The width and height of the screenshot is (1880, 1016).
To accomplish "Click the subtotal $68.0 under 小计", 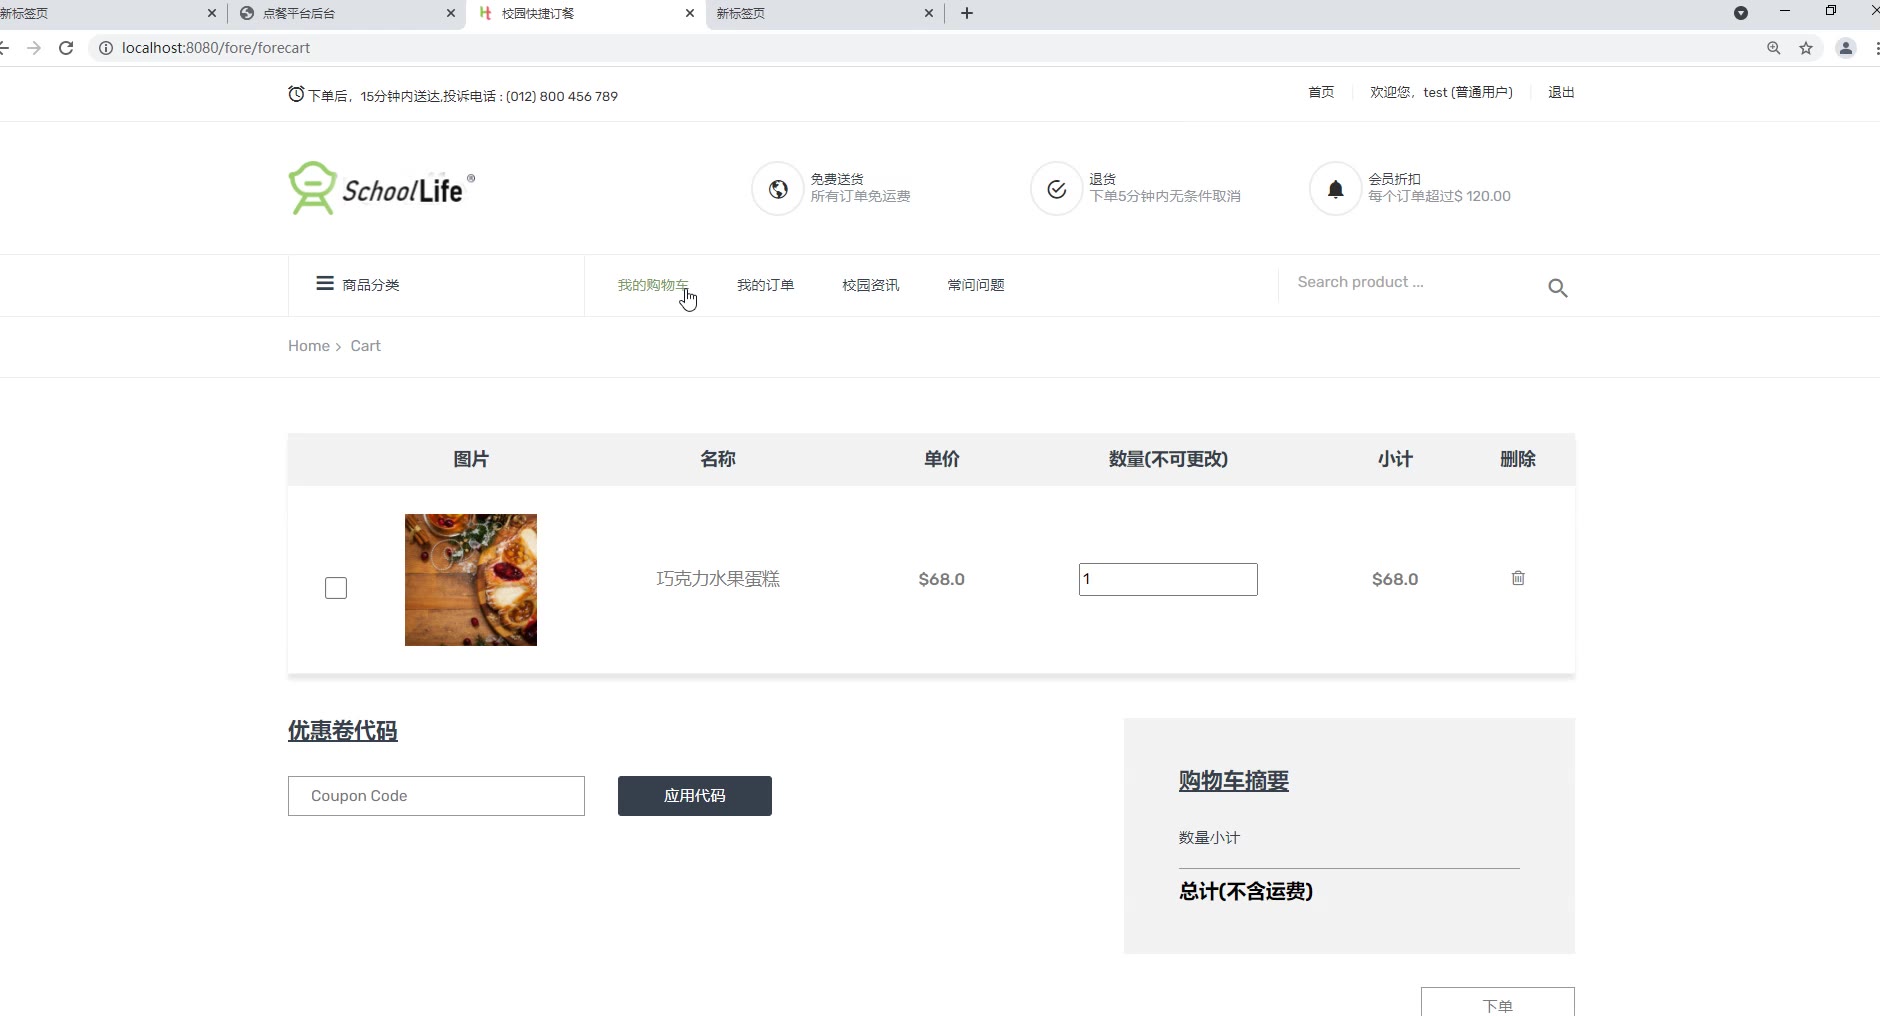I will [1395, 579].
